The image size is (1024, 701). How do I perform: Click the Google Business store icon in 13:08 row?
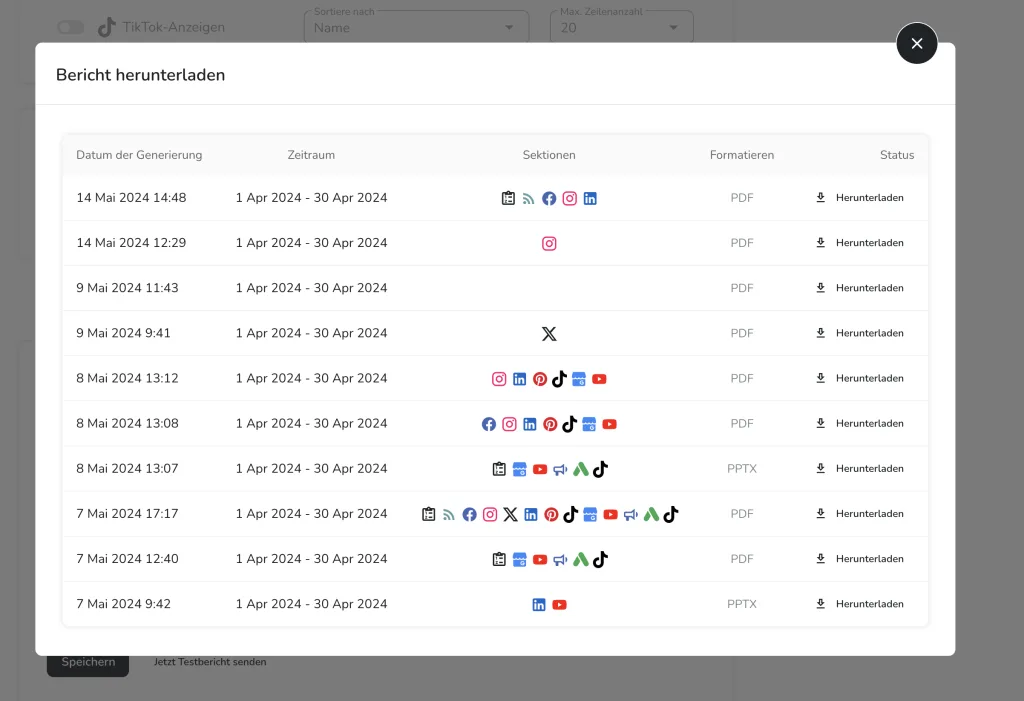(589, 424)
